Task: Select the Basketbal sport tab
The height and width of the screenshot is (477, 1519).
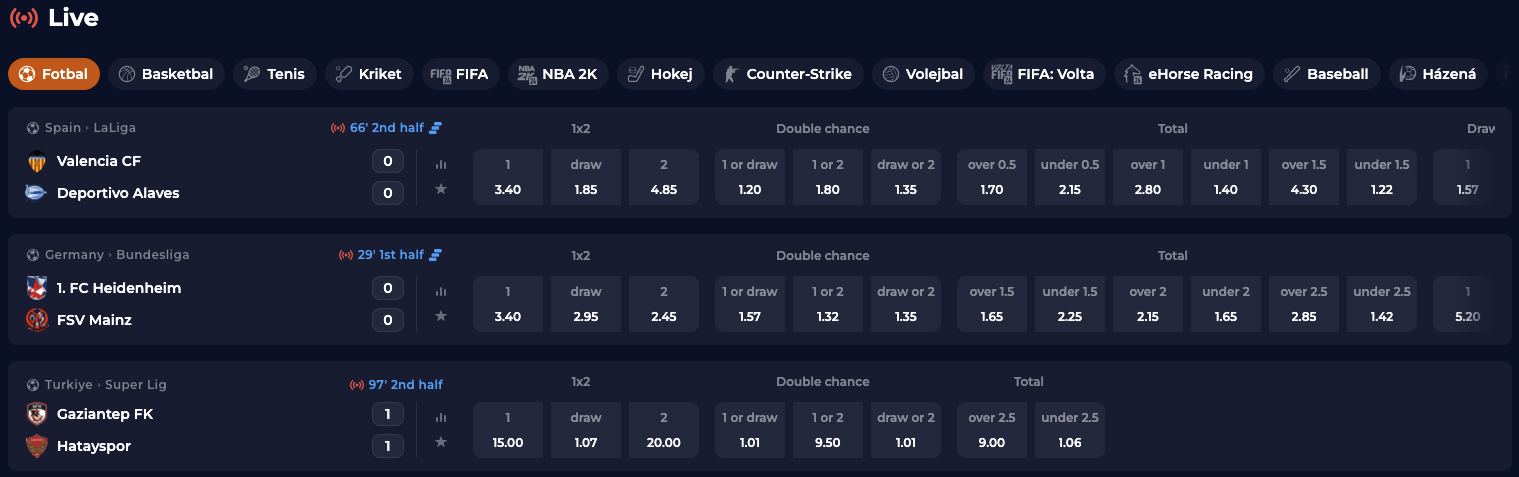Action: click(x=166, y=74)
